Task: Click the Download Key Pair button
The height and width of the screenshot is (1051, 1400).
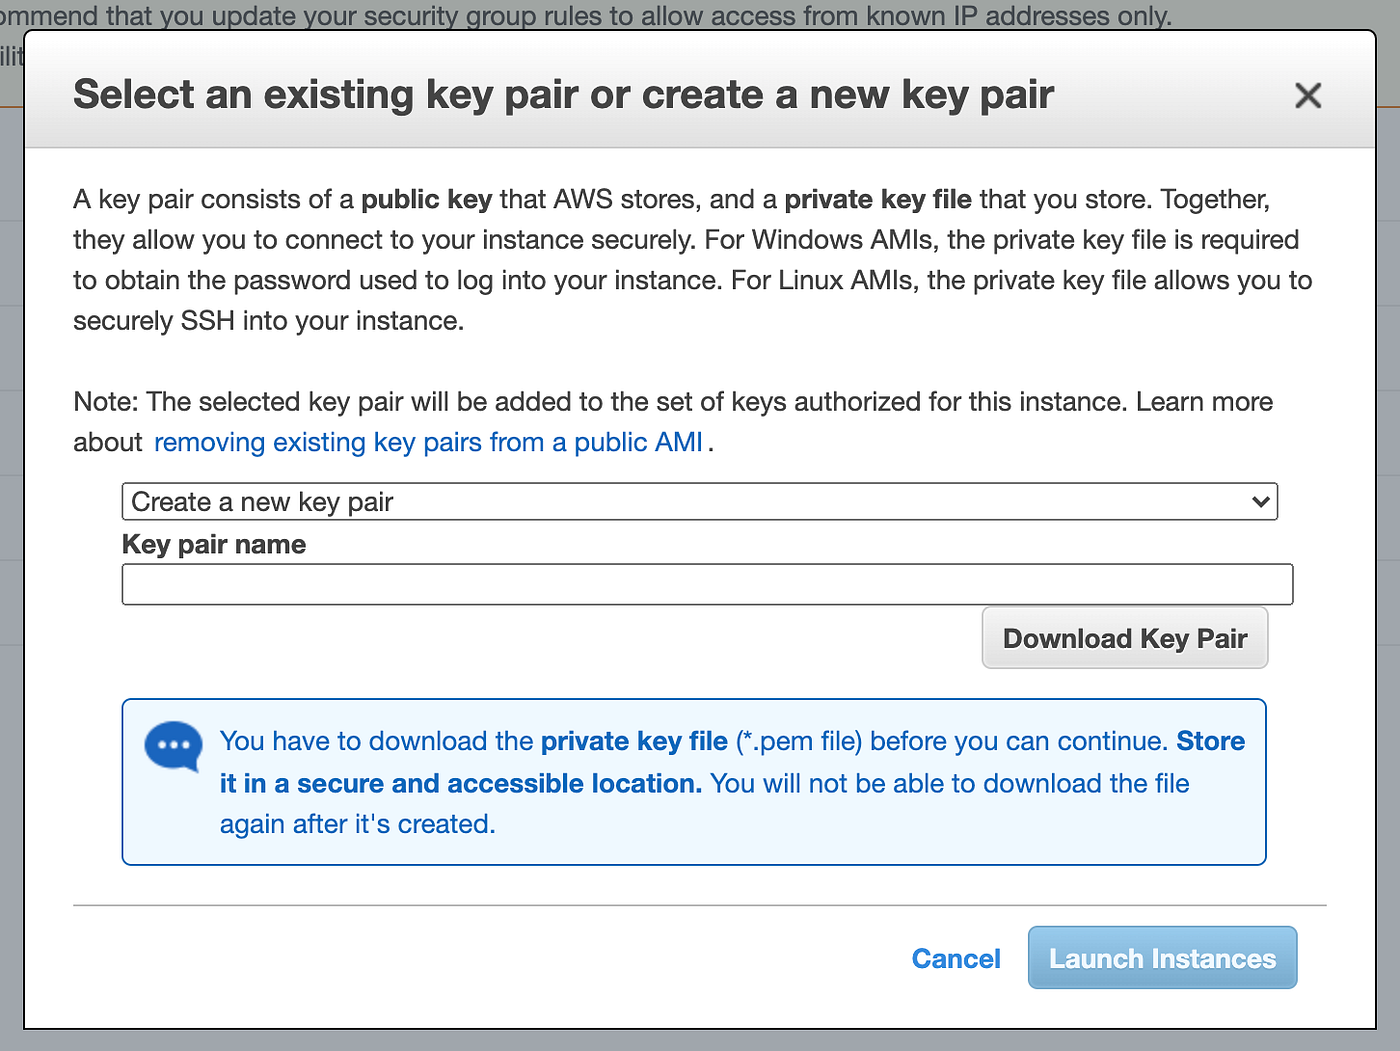Action: tap(1124, 638)
